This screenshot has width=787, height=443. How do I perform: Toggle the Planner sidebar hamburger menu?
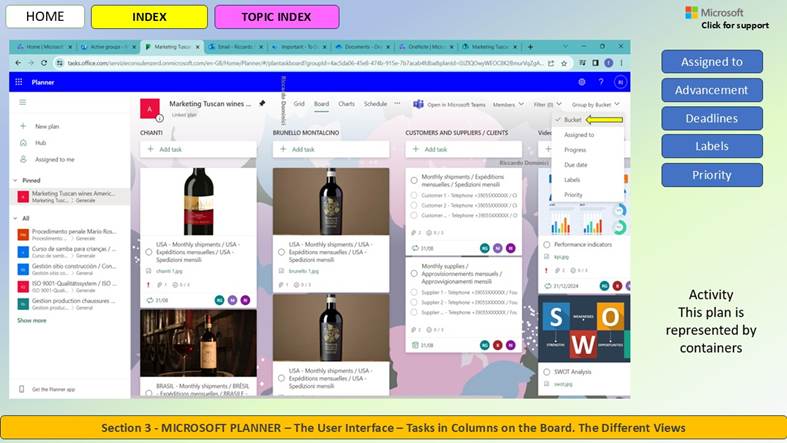pos(23,102)
